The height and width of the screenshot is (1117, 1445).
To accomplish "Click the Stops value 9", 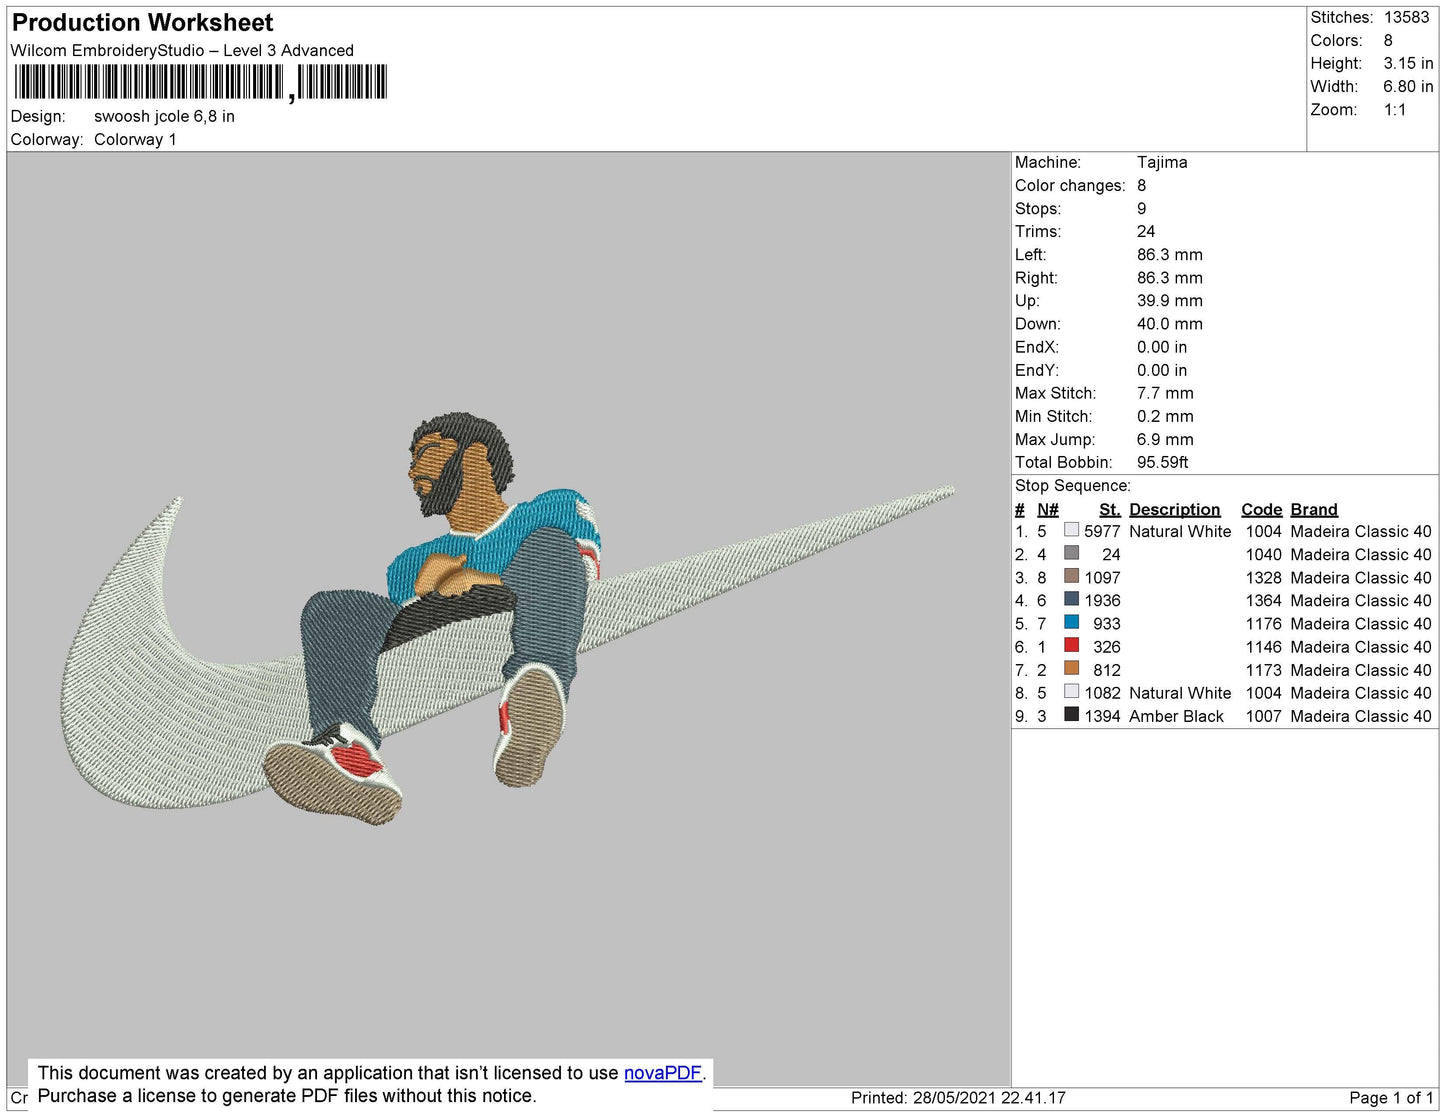I will [1142, 208].
